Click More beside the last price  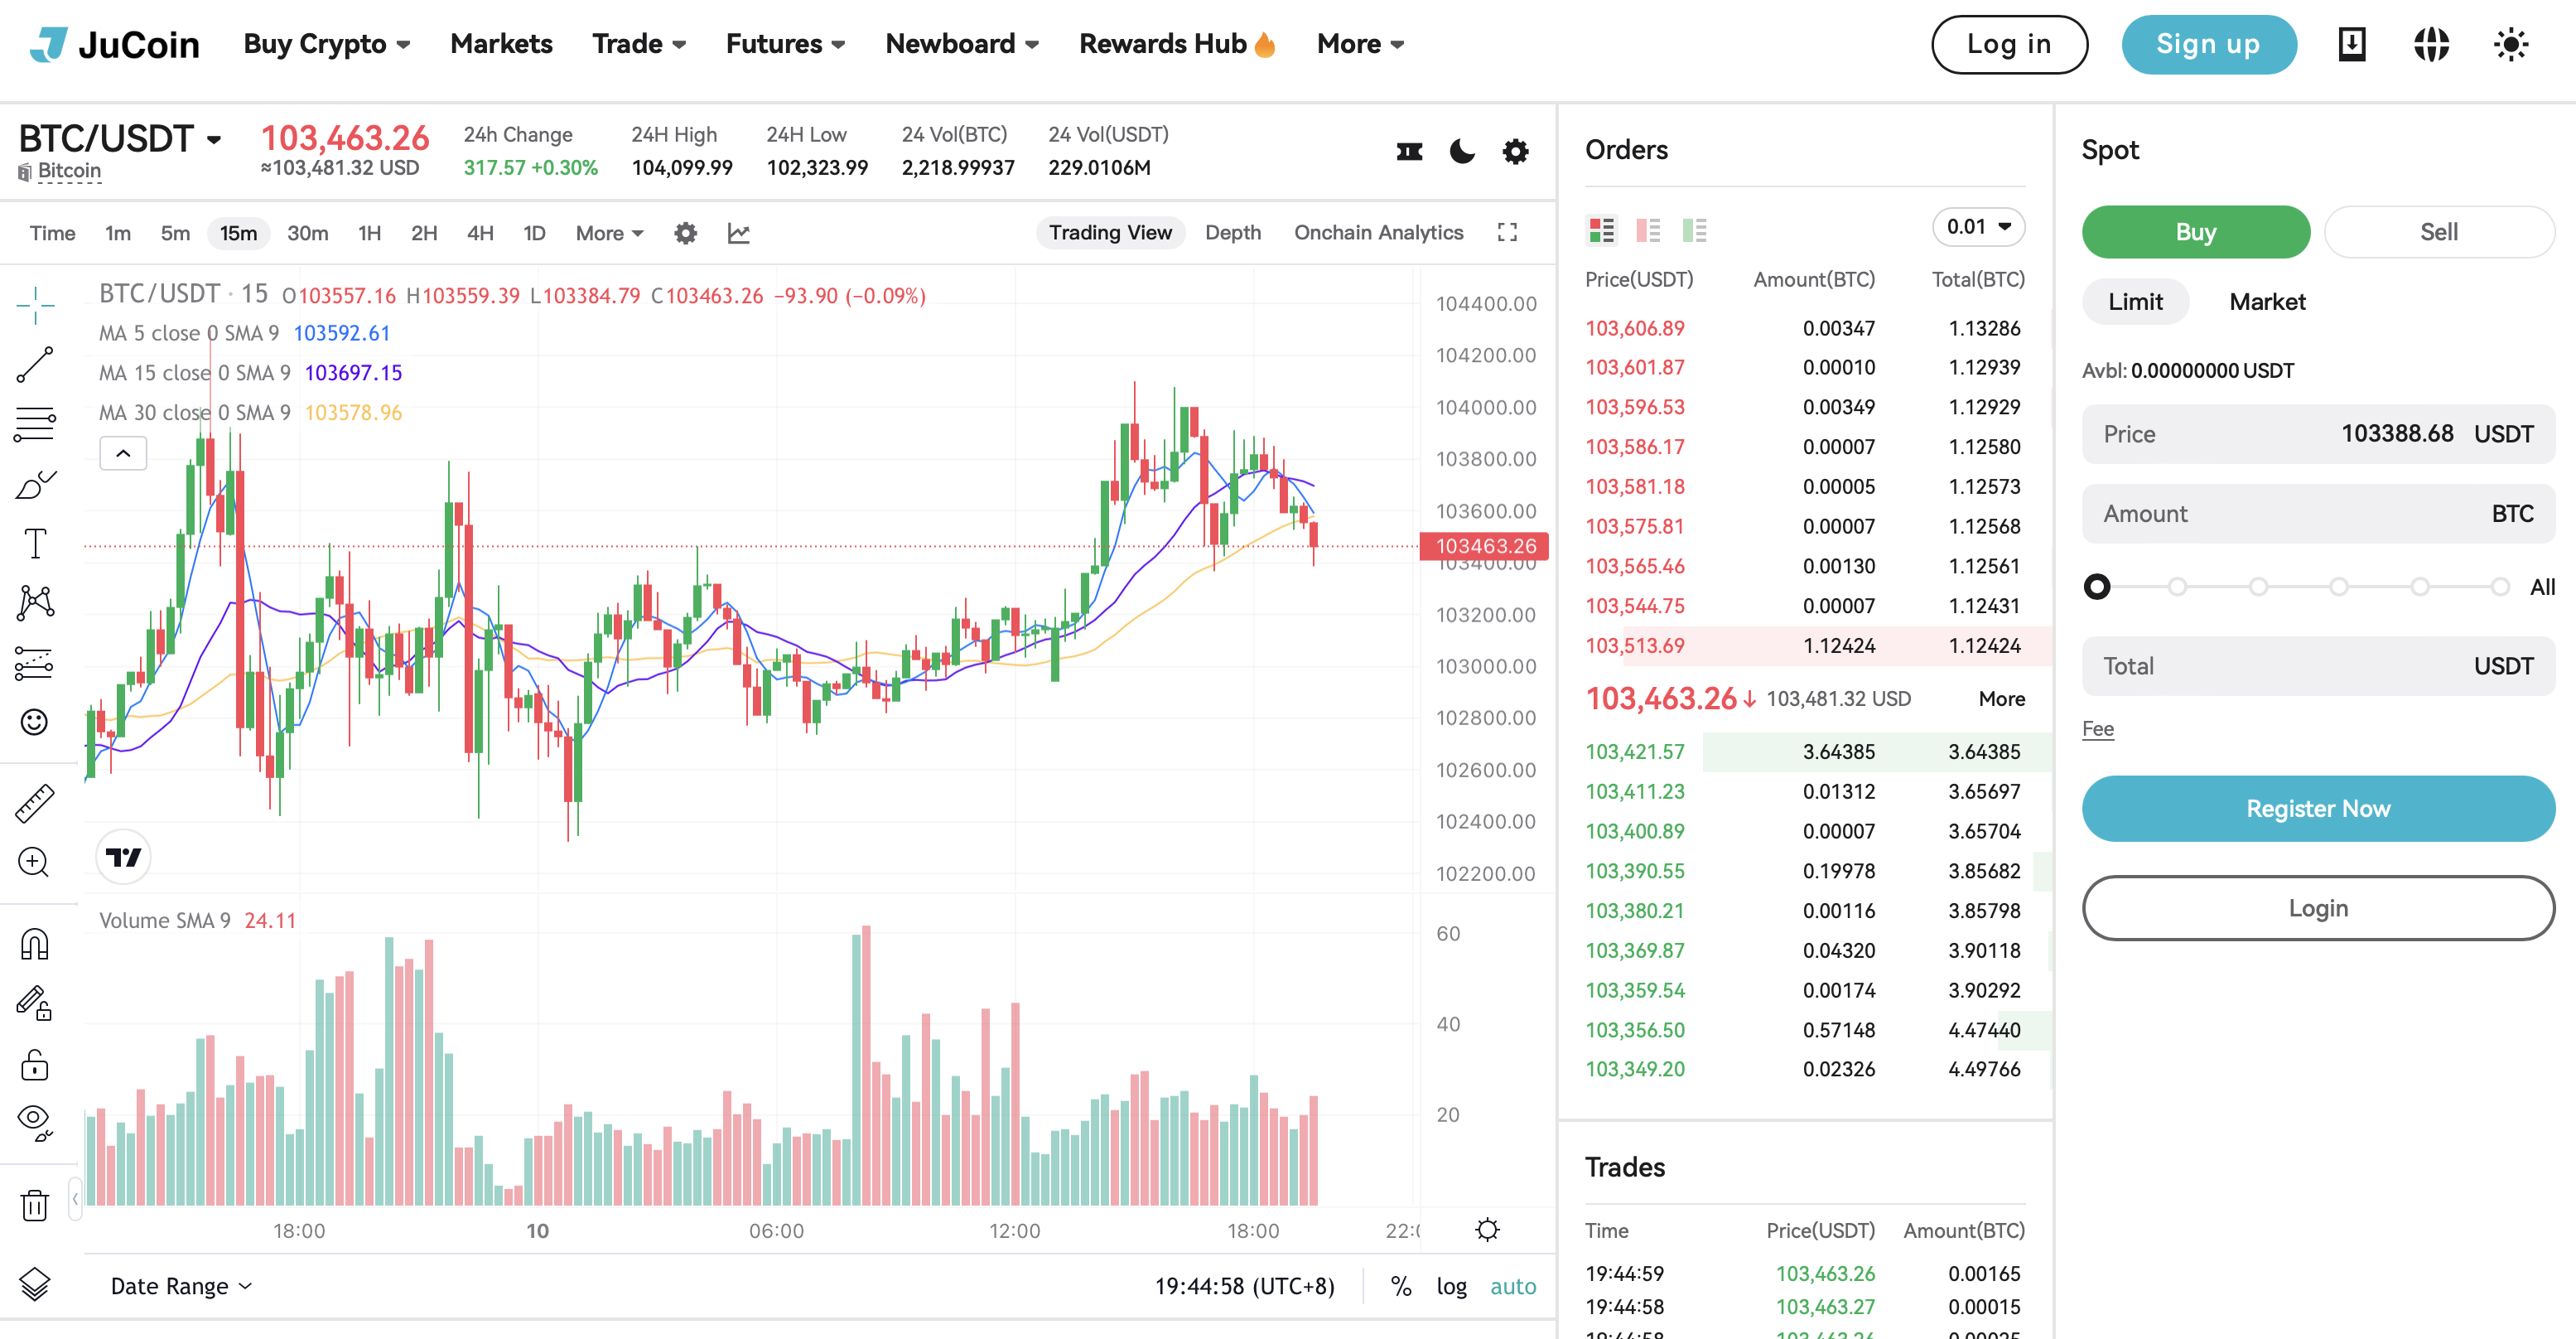(2001, 699)
